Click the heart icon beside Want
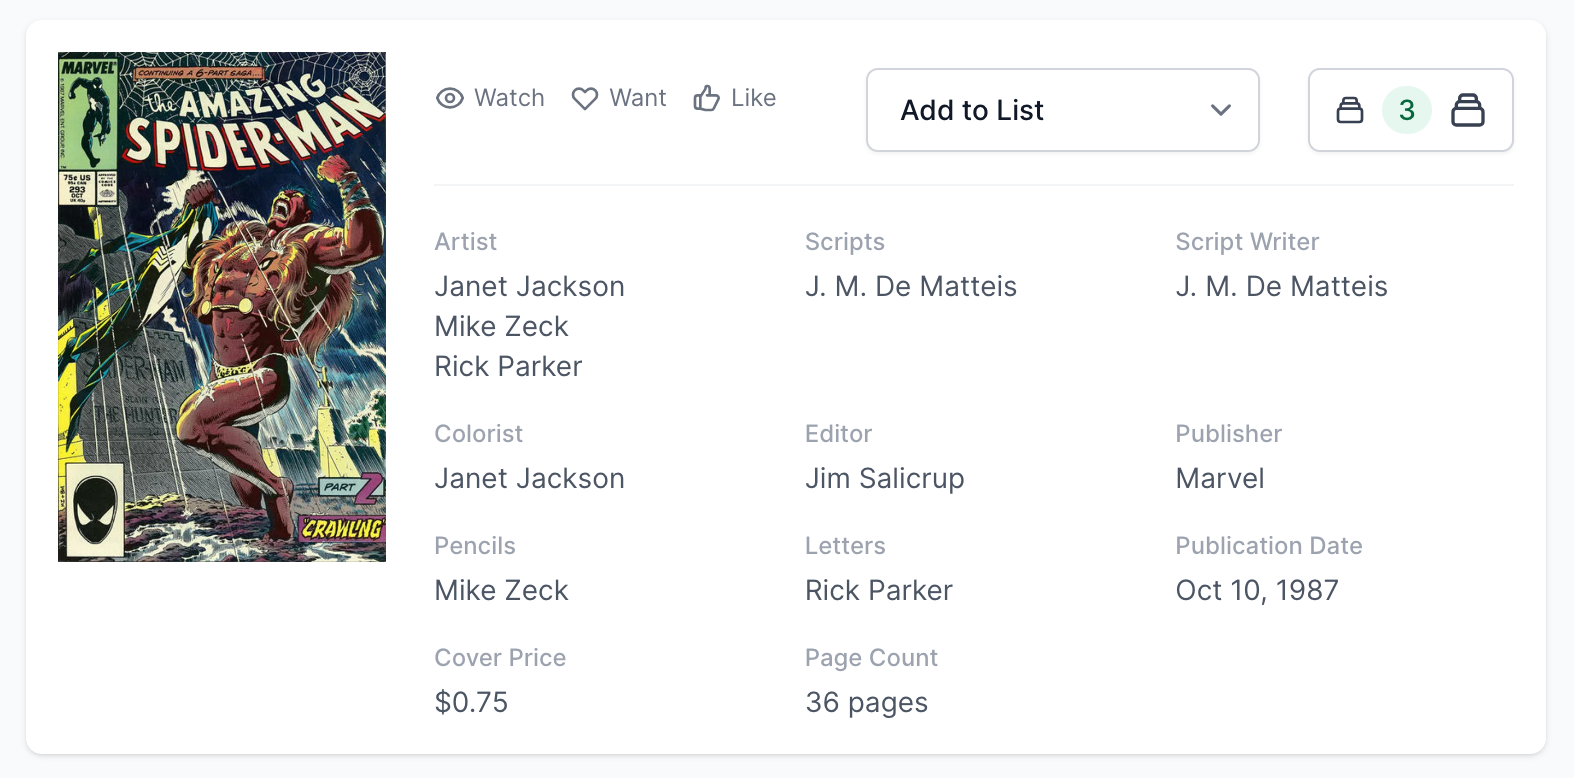This screenshot has width=1574, height=778. coord(585,98)
